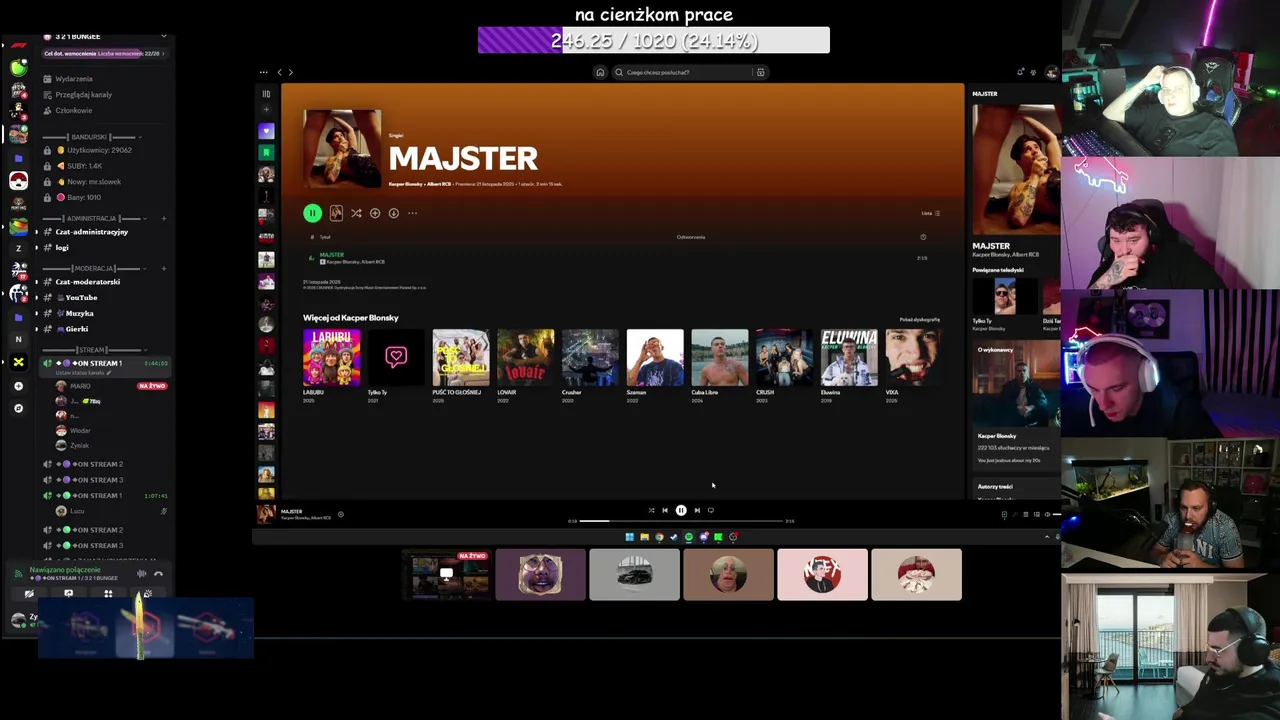The width and height of the screenshot is (1280, 720).
Task: Toggle repeat in the bottom player bar
Action: [711, 510]
